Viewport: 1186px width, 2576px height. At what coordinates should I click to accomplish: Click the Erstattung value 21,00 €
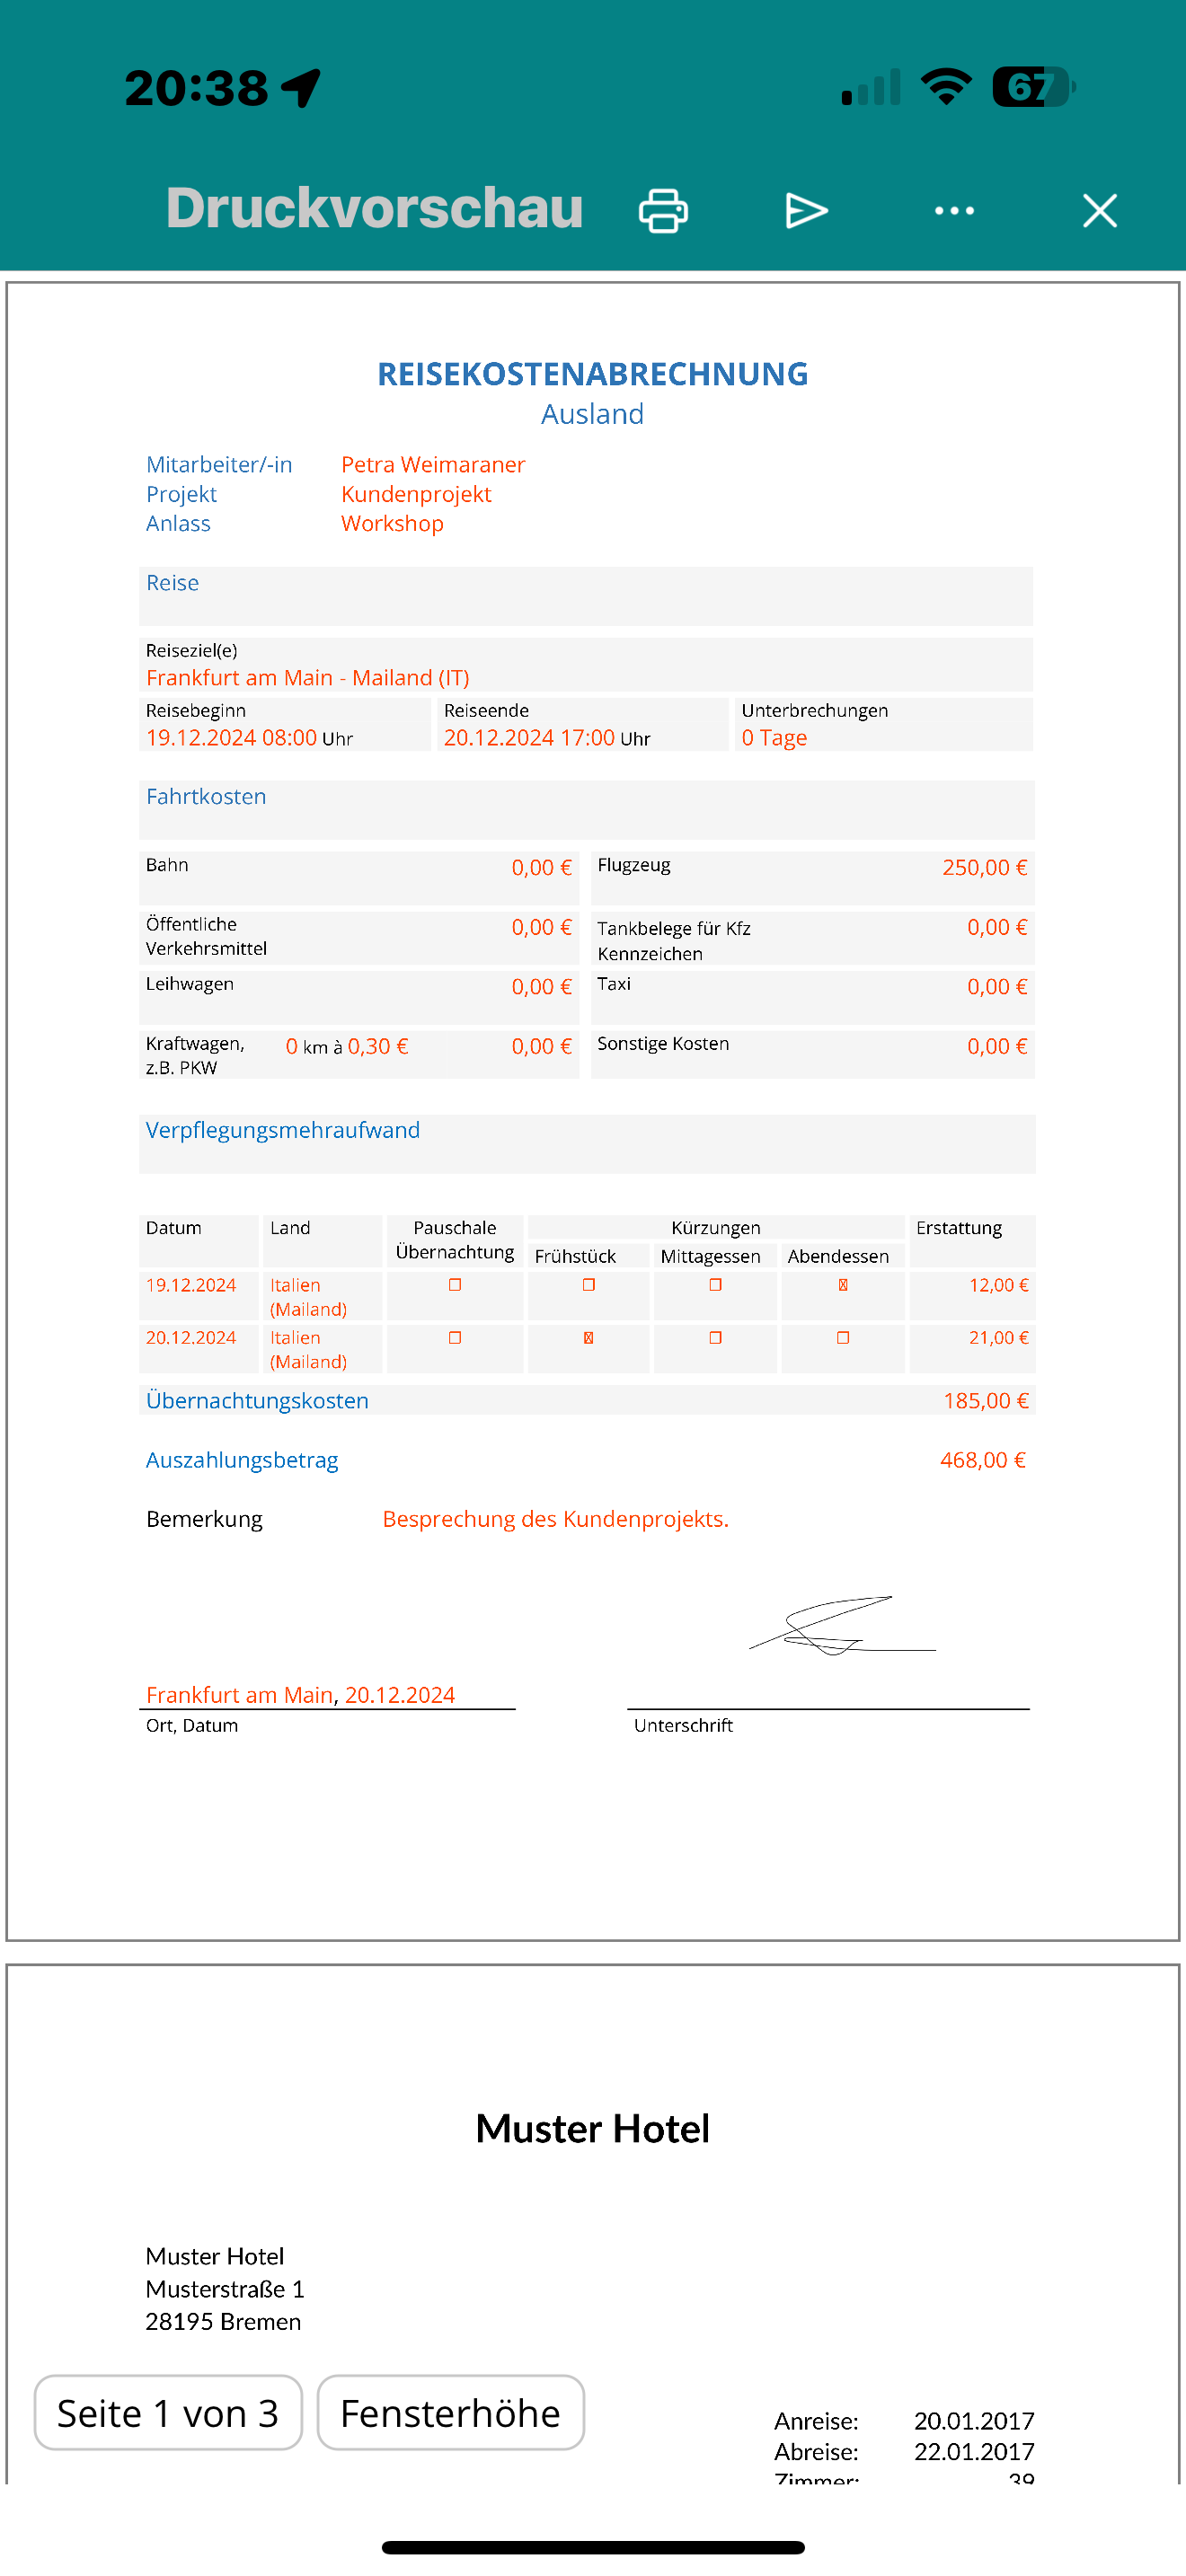998,1337
